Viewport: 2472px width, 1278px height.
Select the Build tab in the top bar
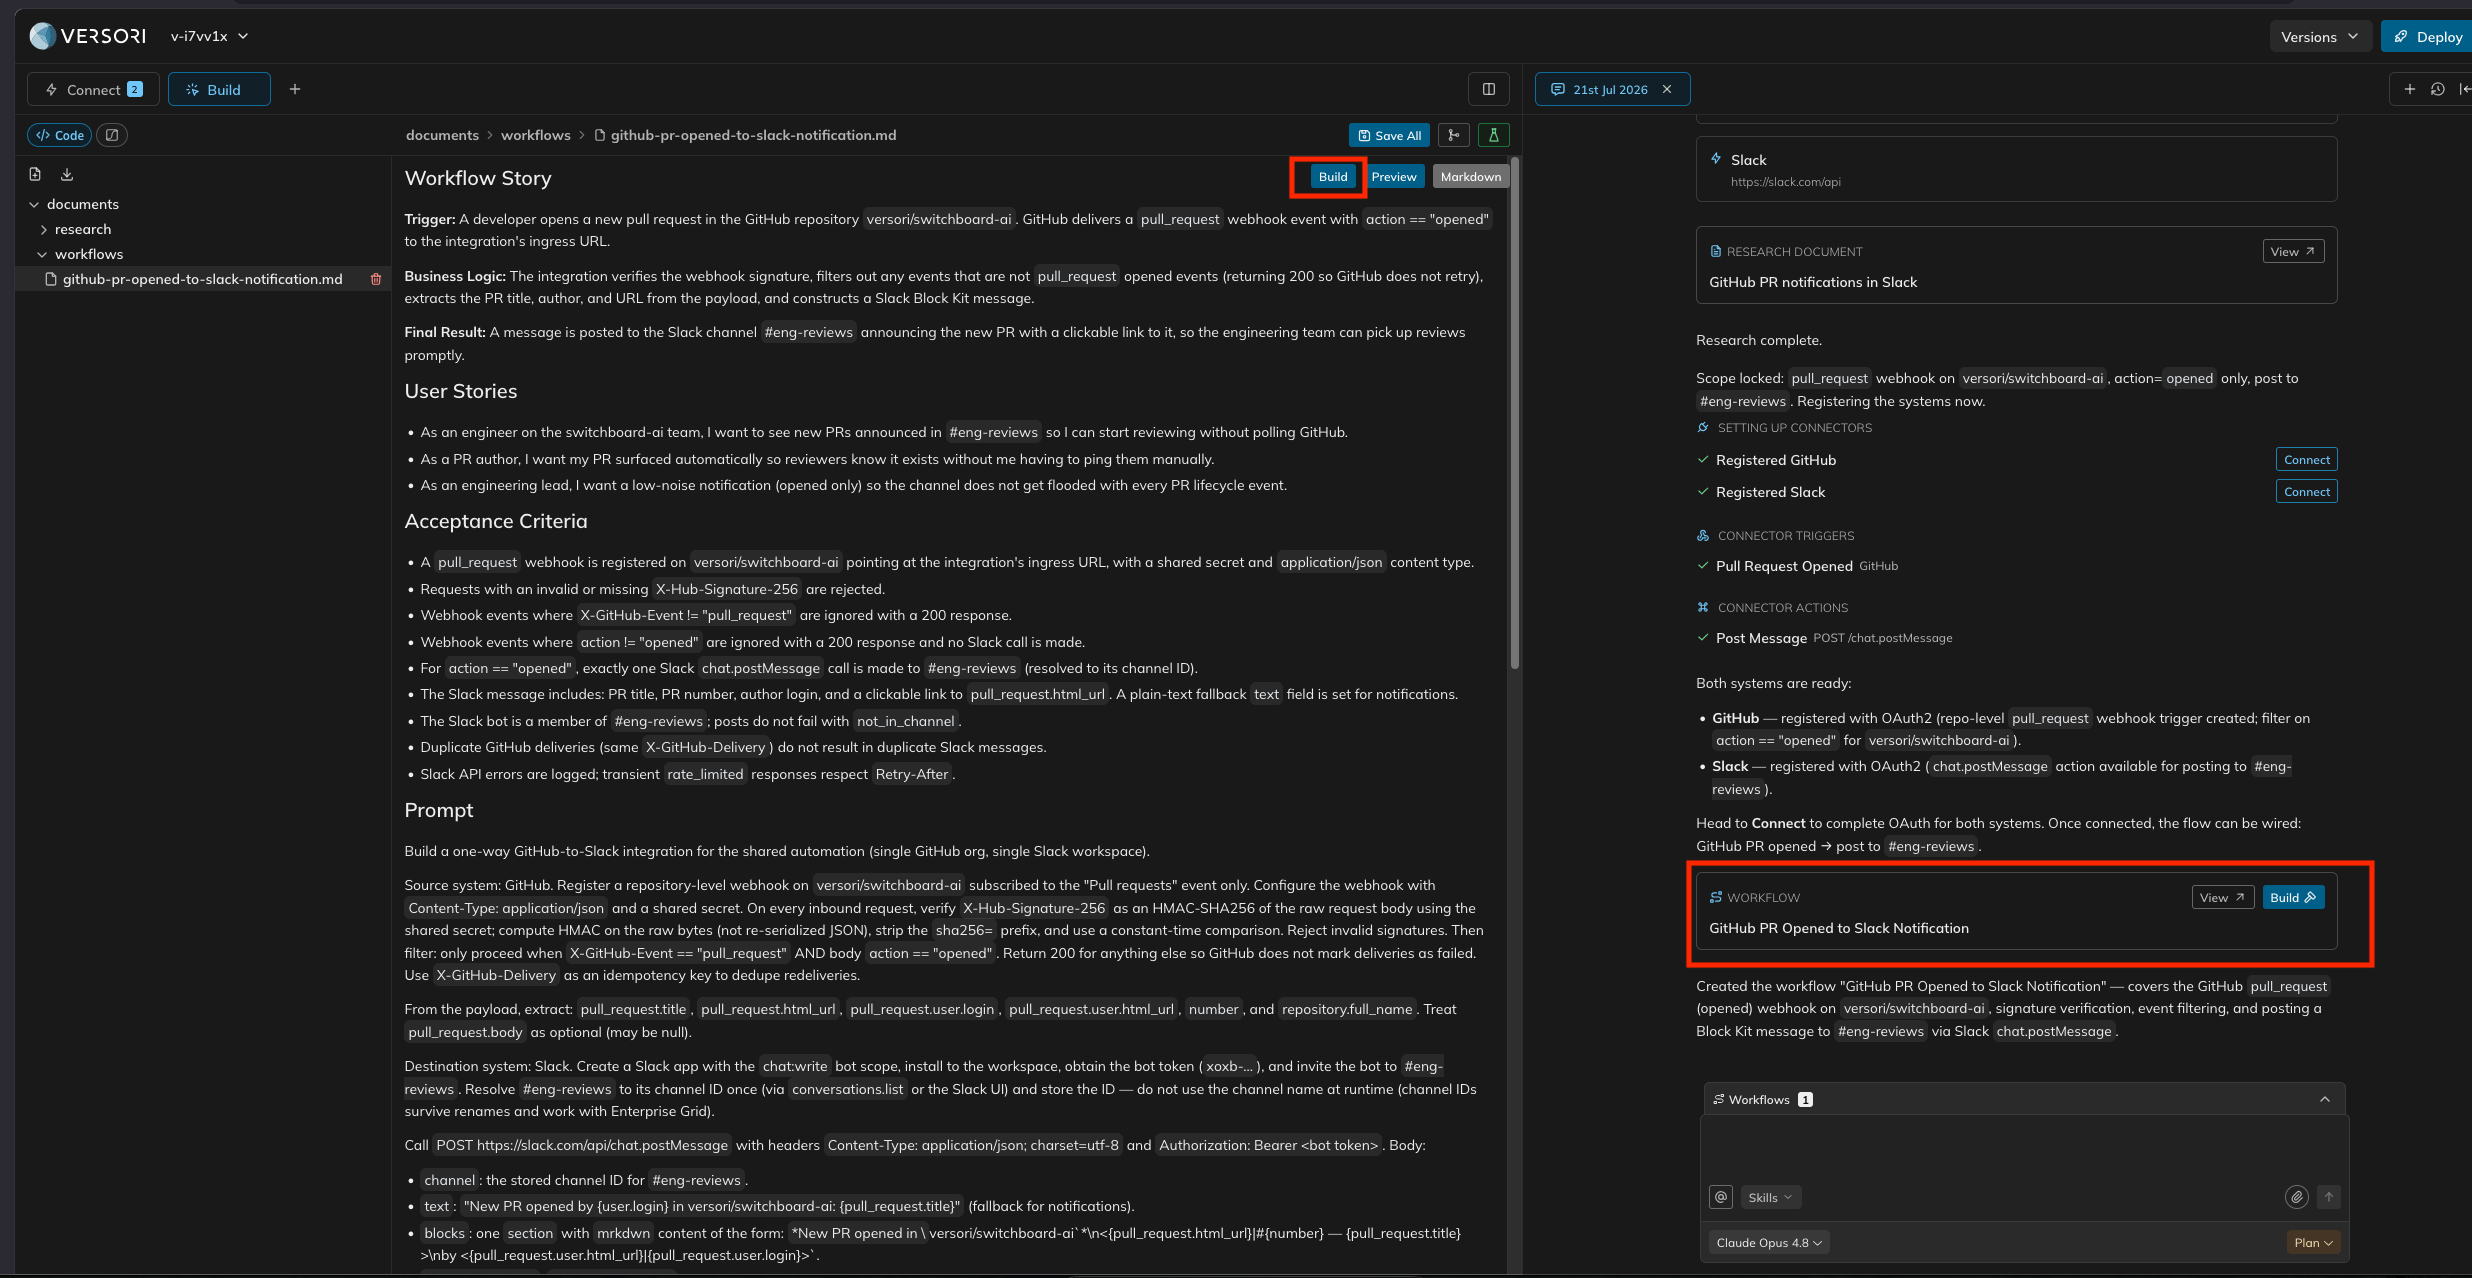[219, 89]
